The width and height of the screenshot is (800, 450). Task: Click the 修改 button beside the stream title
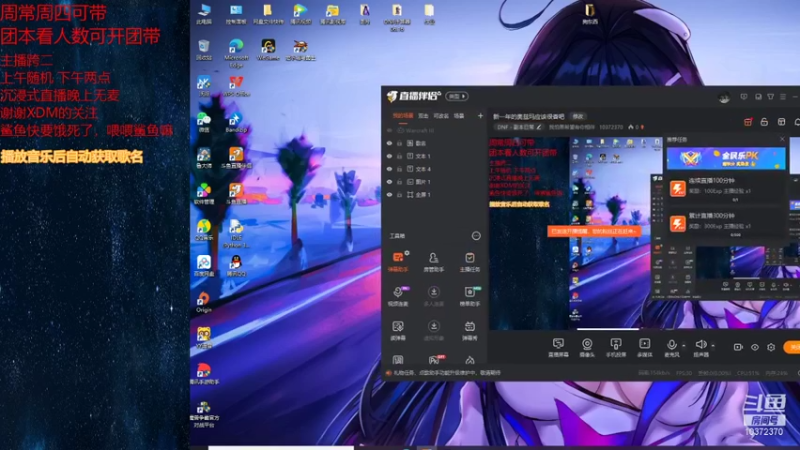(x=578, y=116)
